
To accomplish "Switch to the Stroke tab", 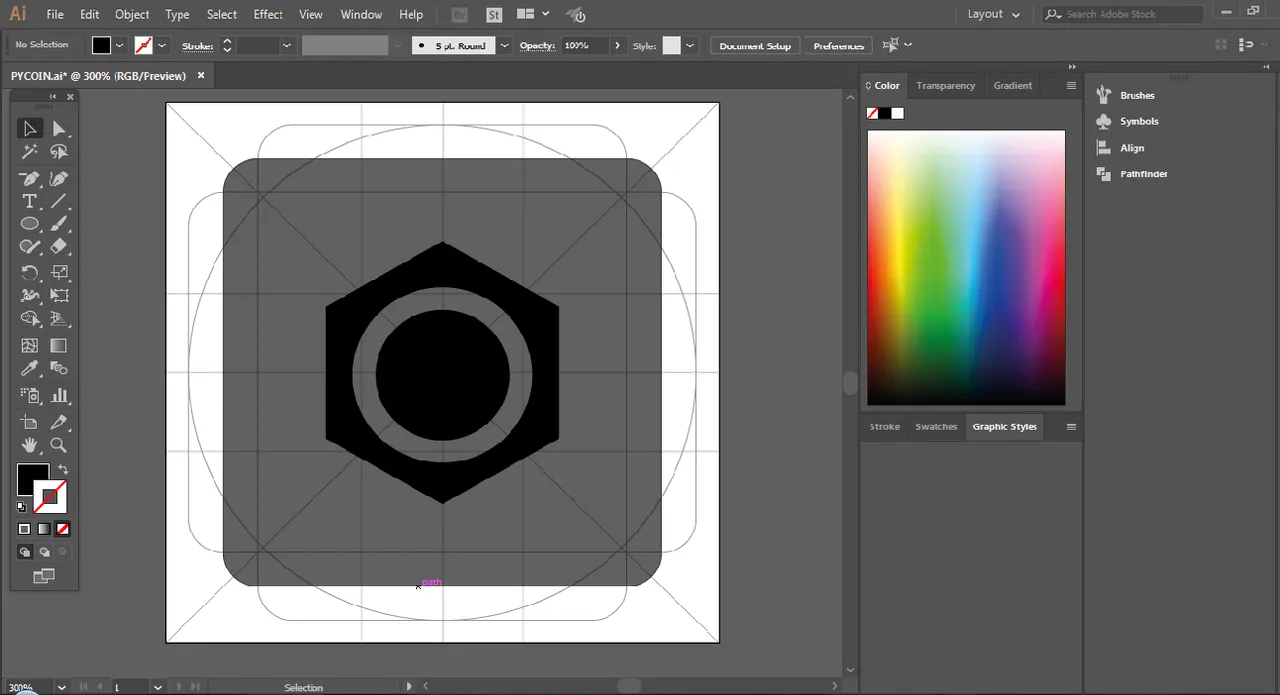I will pyautogui.click(x=884, y=427).
